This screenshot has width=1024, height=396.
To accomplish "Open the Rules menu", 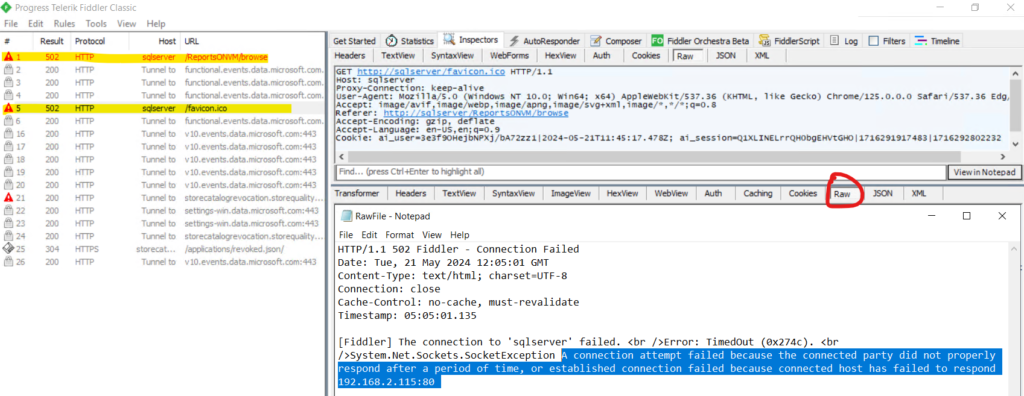I will click(65, 24).
